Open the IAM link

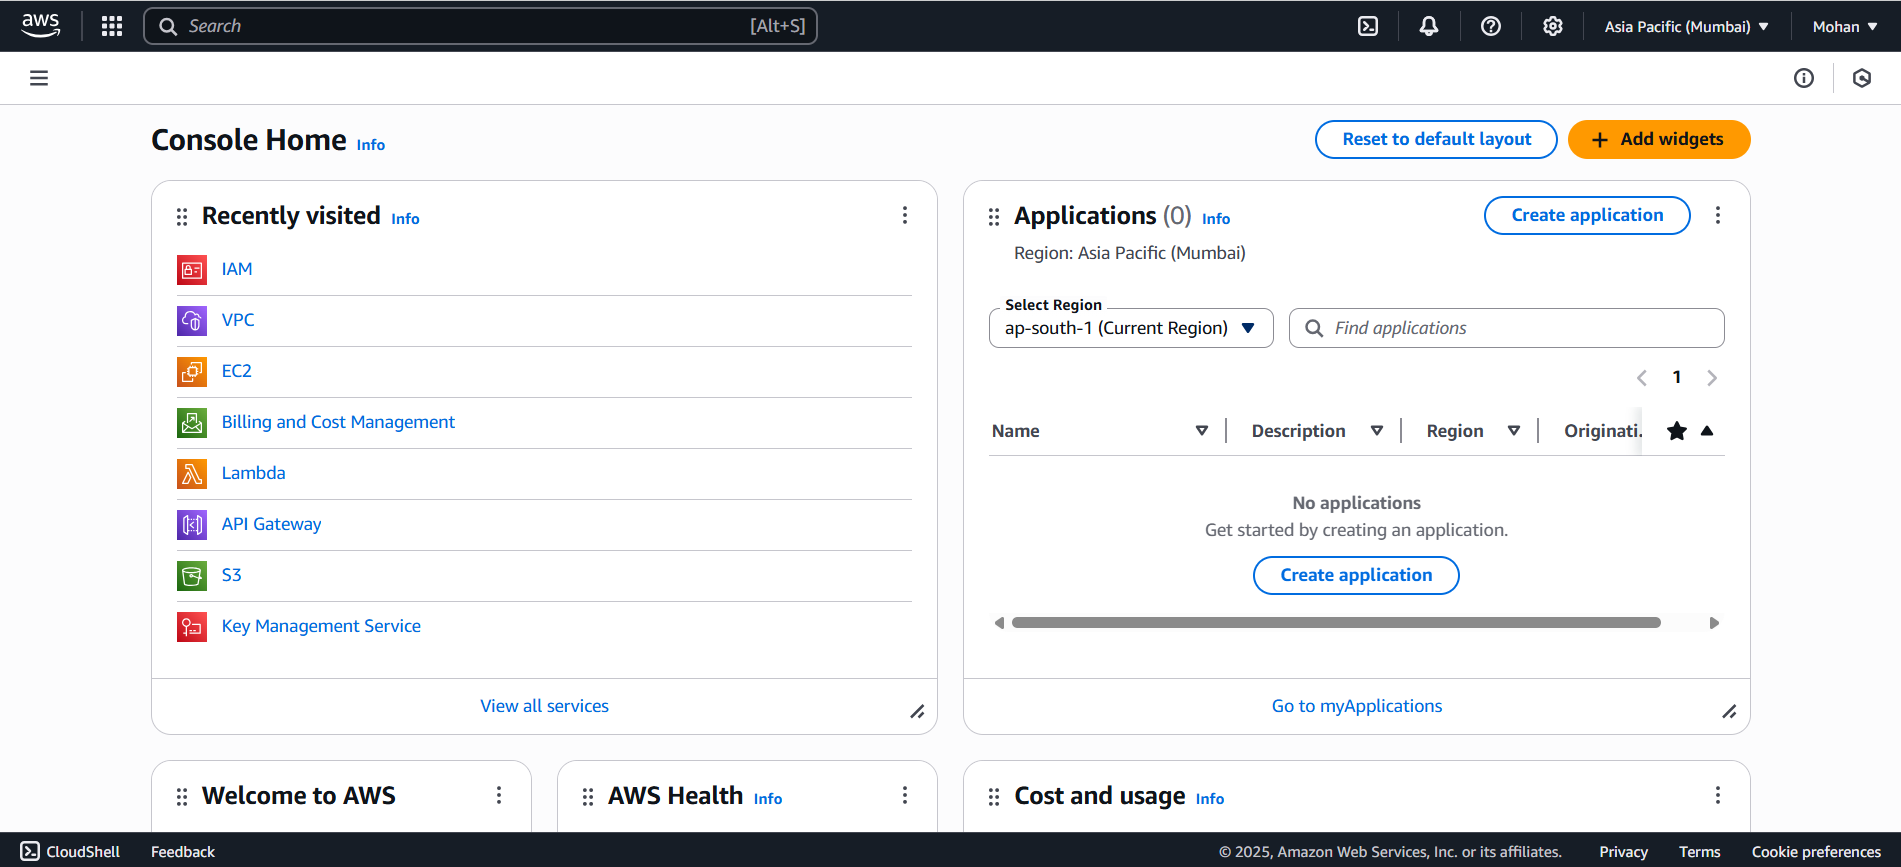coord(237,269)
